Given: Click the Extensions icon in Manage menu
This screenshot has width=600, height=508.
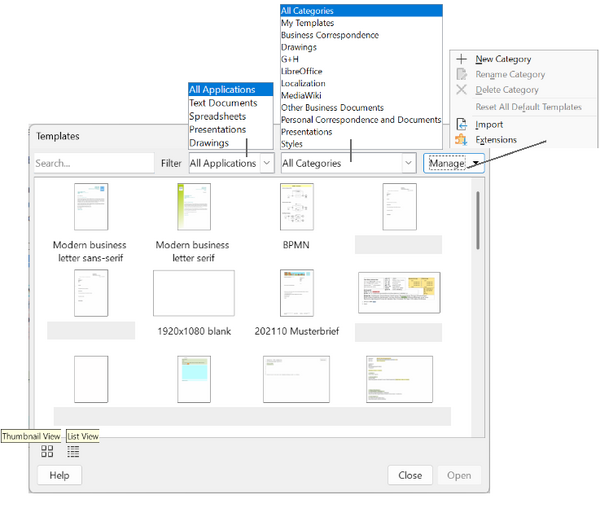Looking at the screenshot, I should (461, 140).
